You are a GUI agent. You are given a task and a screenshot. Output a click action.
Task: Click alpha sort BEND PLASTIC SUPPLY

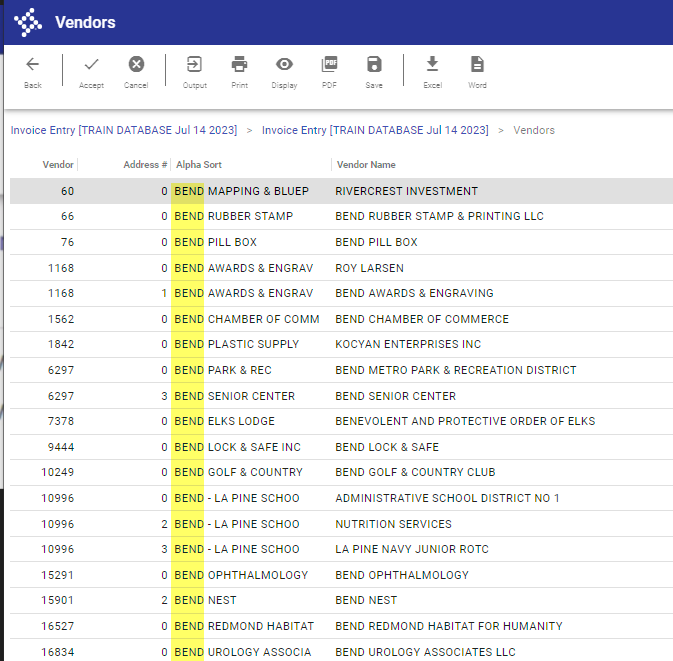click(236, 344)
